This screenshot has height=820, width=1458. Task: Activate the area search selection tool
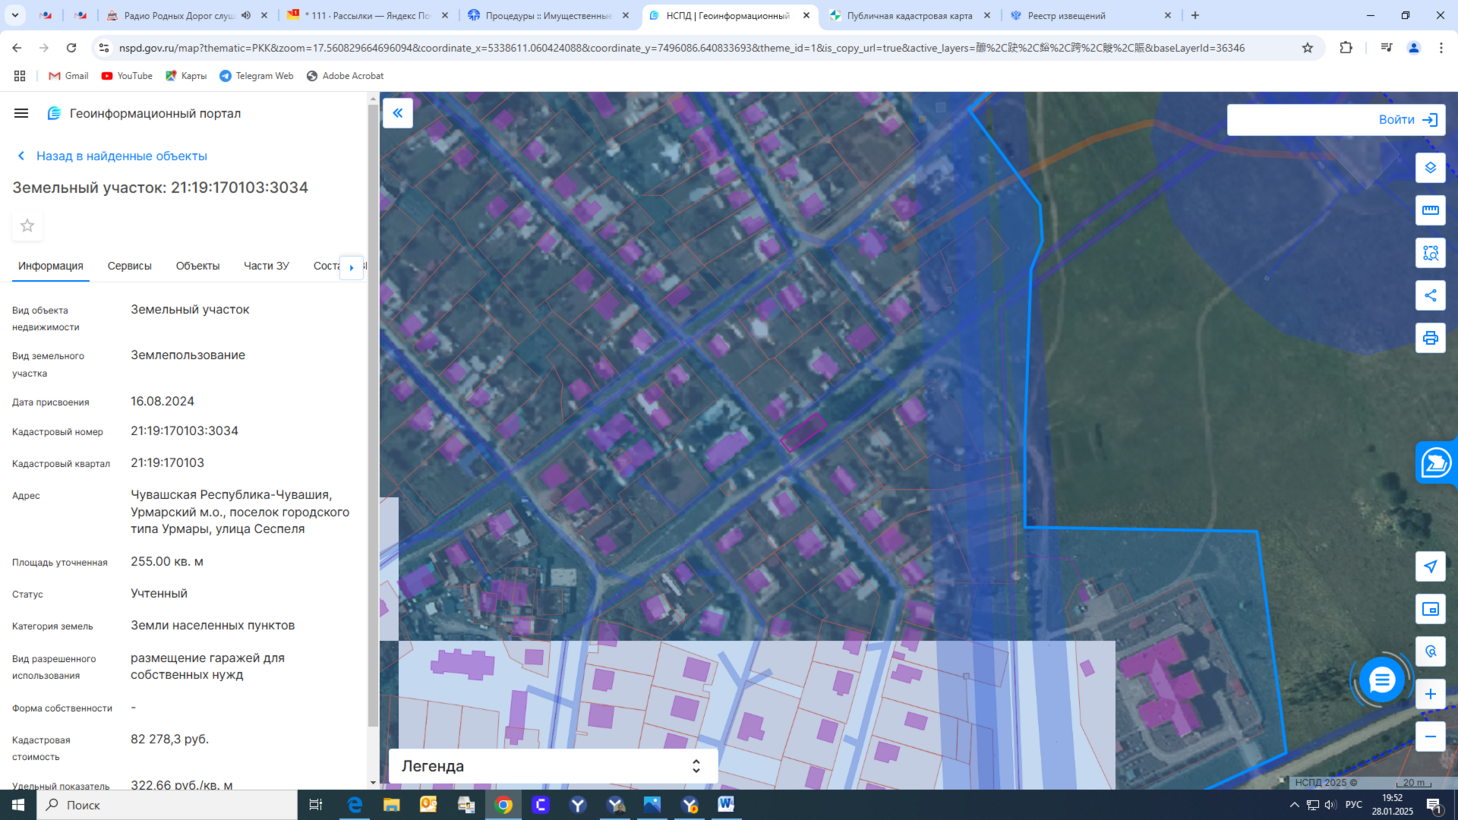(1430, 253)
